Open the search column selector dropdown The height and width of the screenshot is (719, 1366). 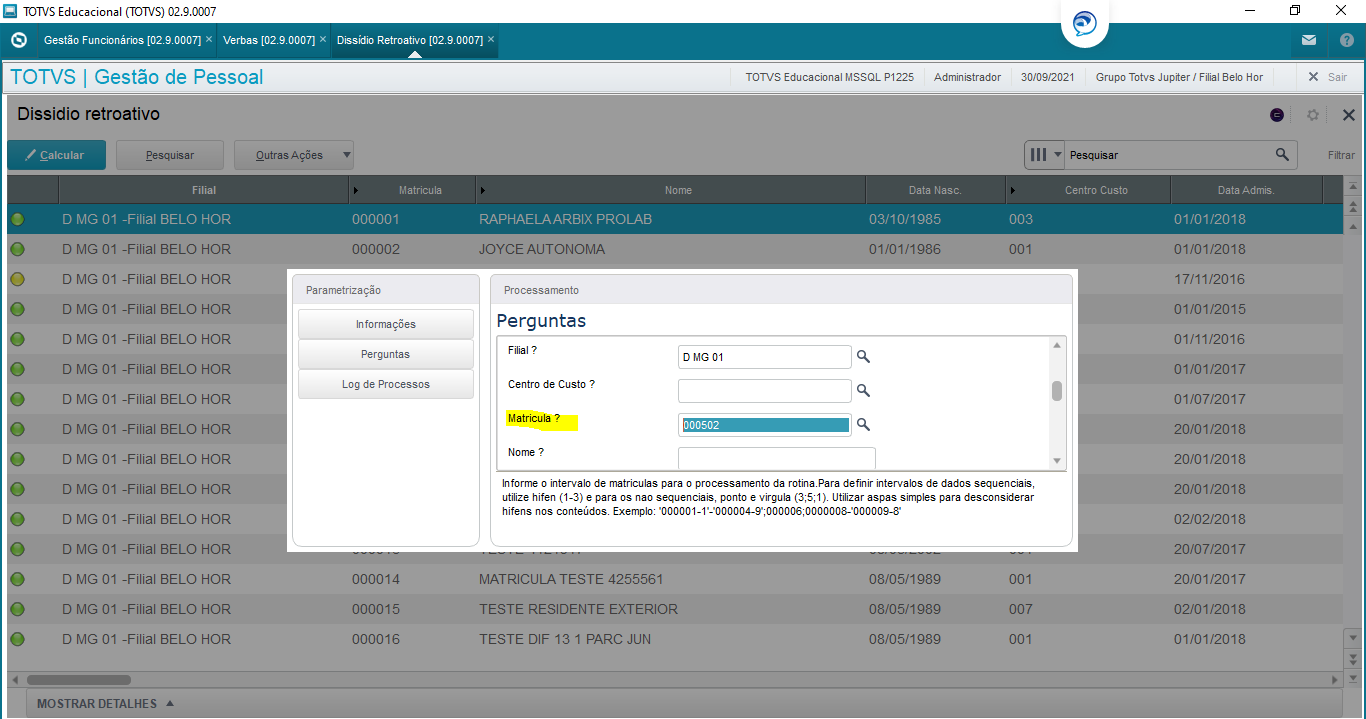click(1045, 155)
